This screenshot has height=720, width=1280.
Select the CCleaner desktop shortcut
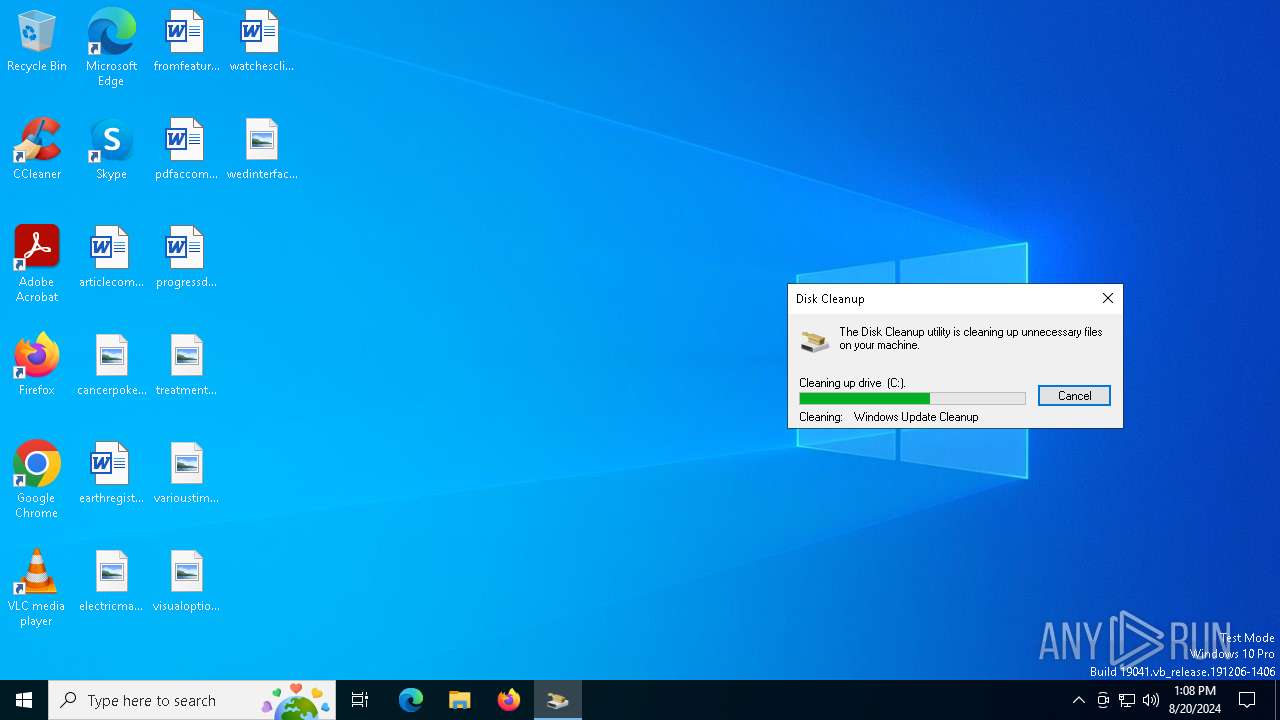click(x=37, y=149)
